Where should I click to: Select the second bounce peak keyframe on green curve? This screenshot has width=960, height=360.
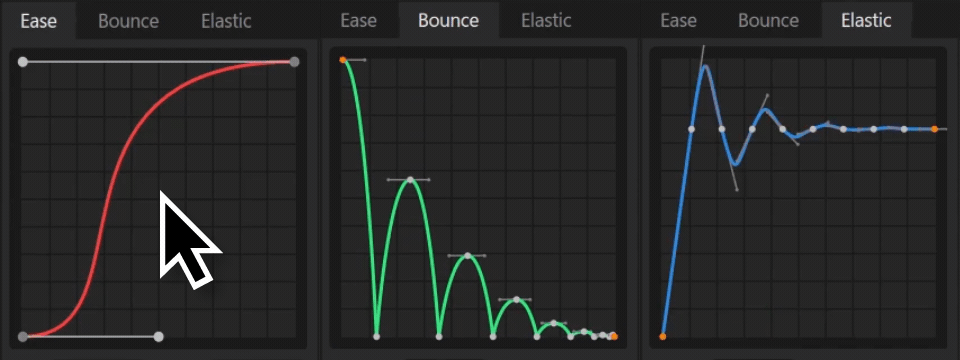(x=468, y=255)
